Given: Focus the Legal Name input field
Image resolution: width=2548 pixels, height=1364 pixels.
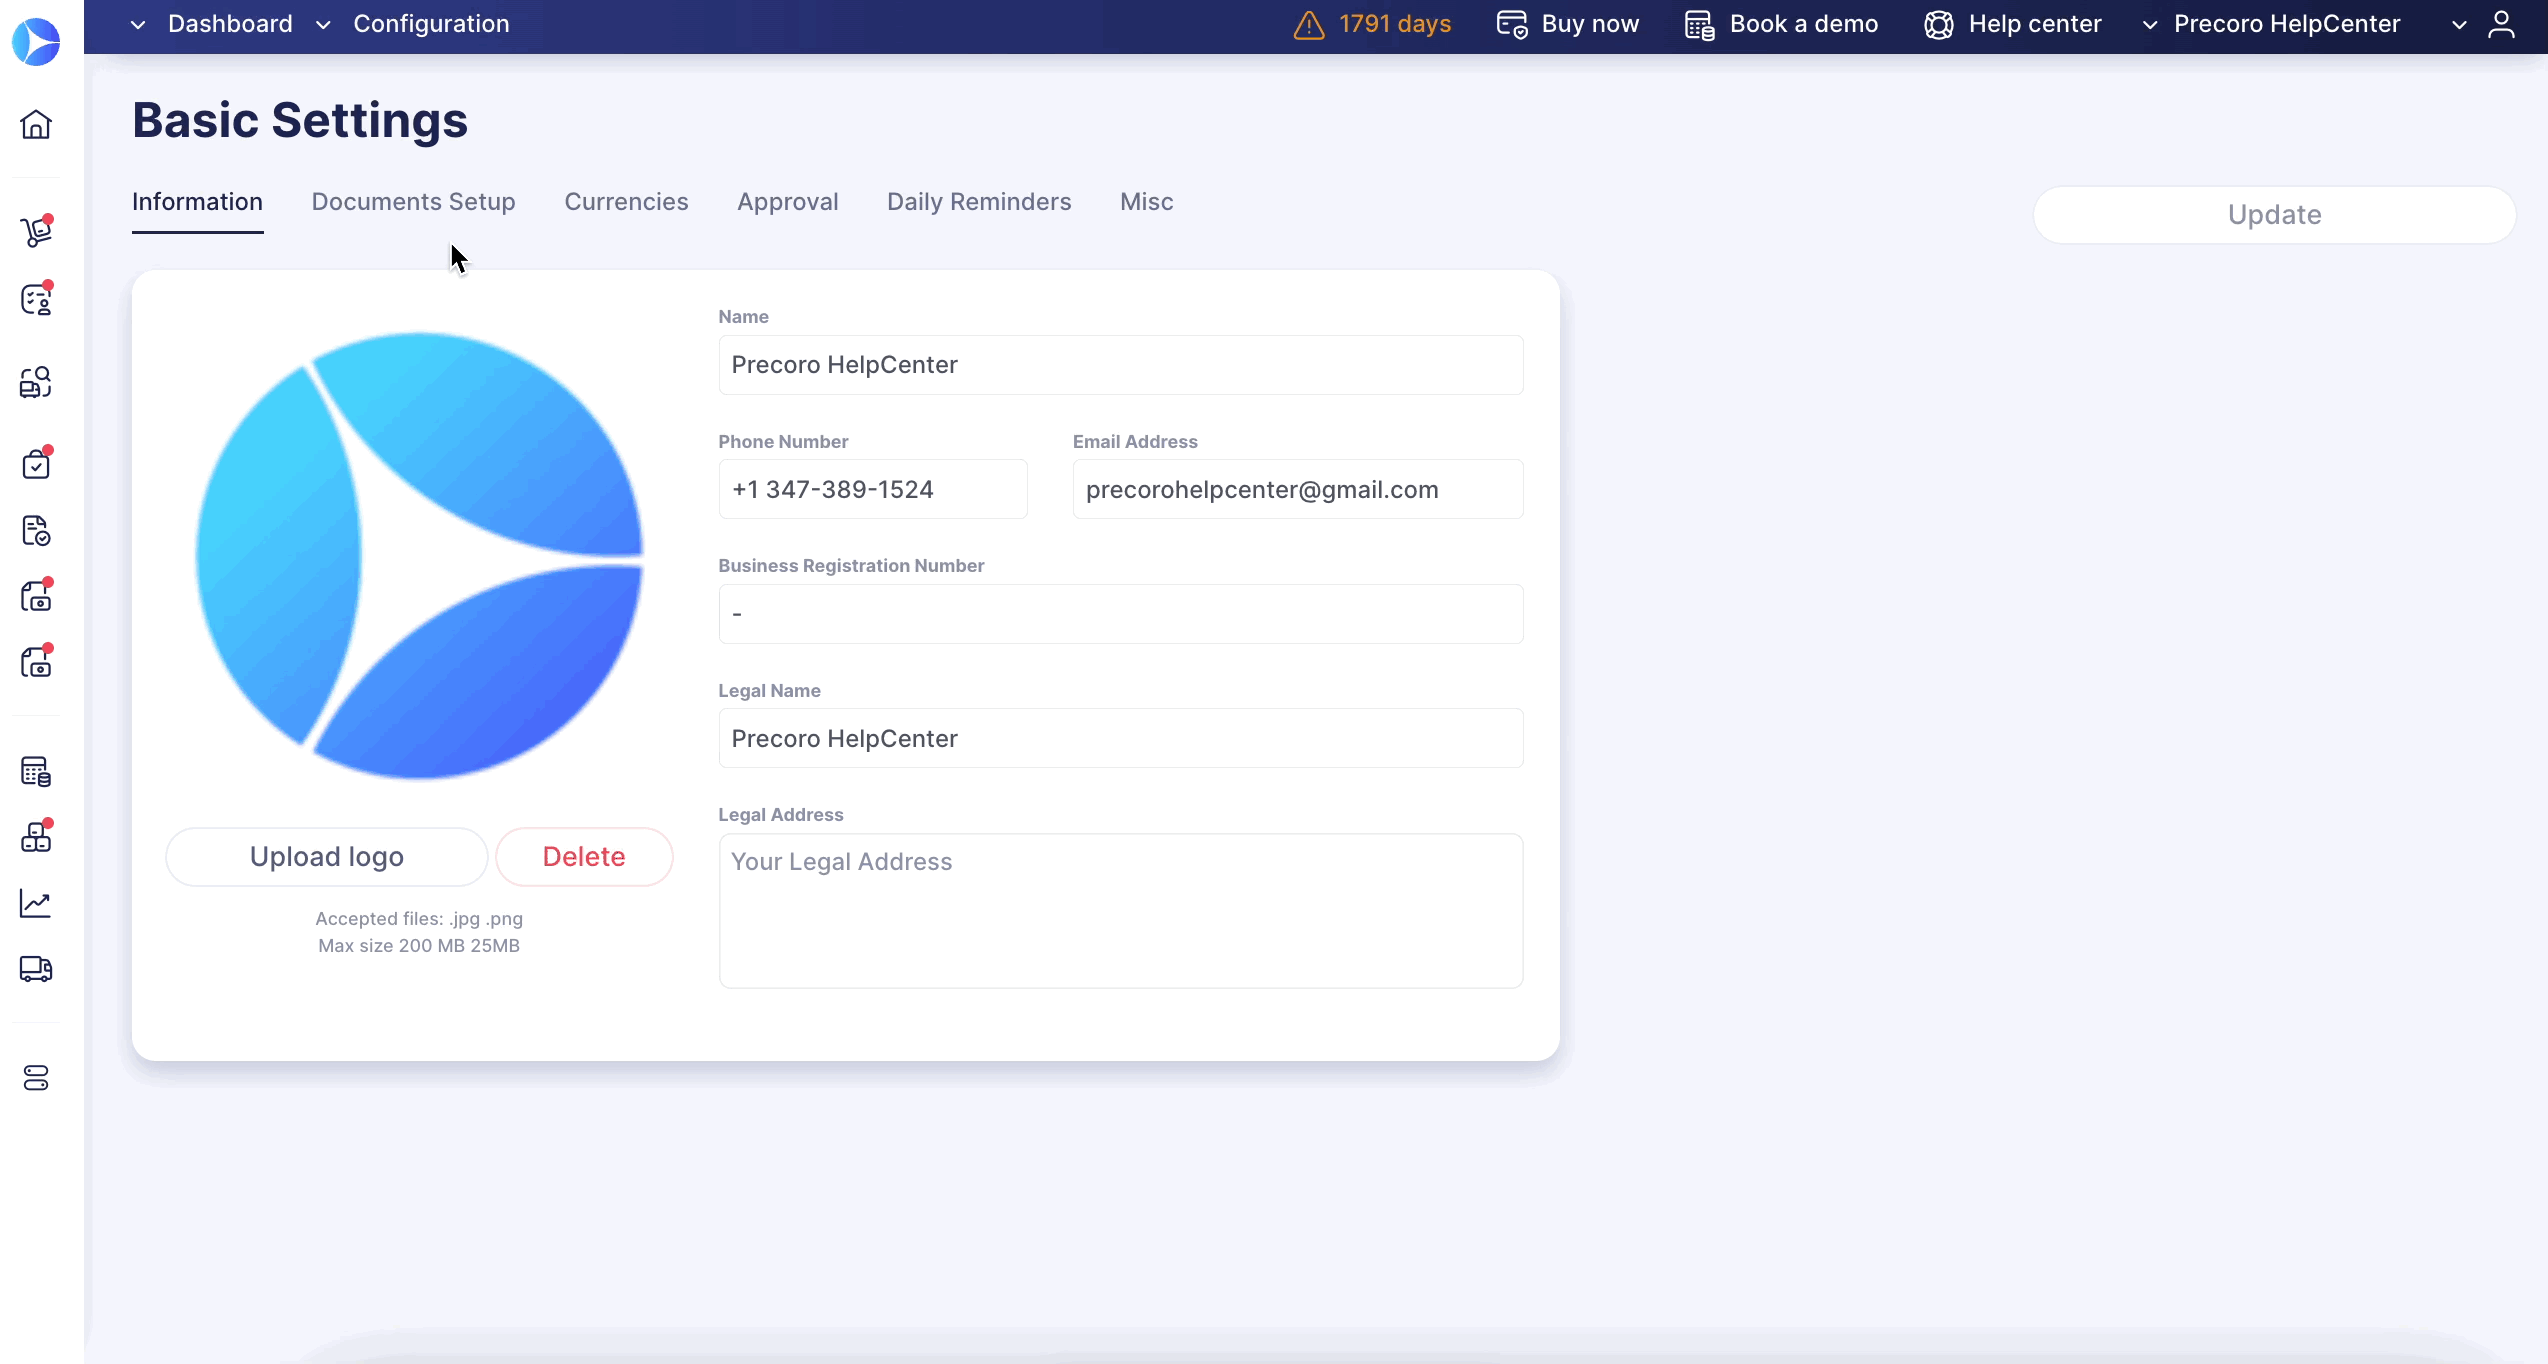Looking at the screenshot, I should [x=1121, y=738].
